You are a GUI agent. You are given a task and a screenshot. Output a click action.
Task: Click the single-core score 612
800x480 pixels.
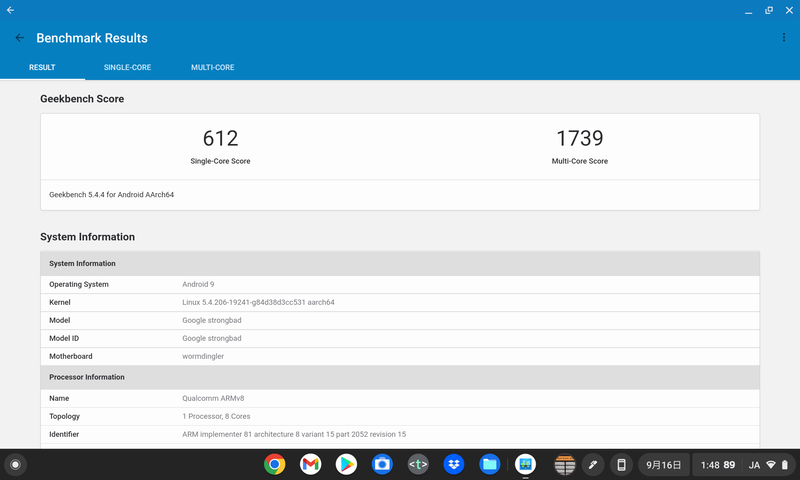pos(220,138)
